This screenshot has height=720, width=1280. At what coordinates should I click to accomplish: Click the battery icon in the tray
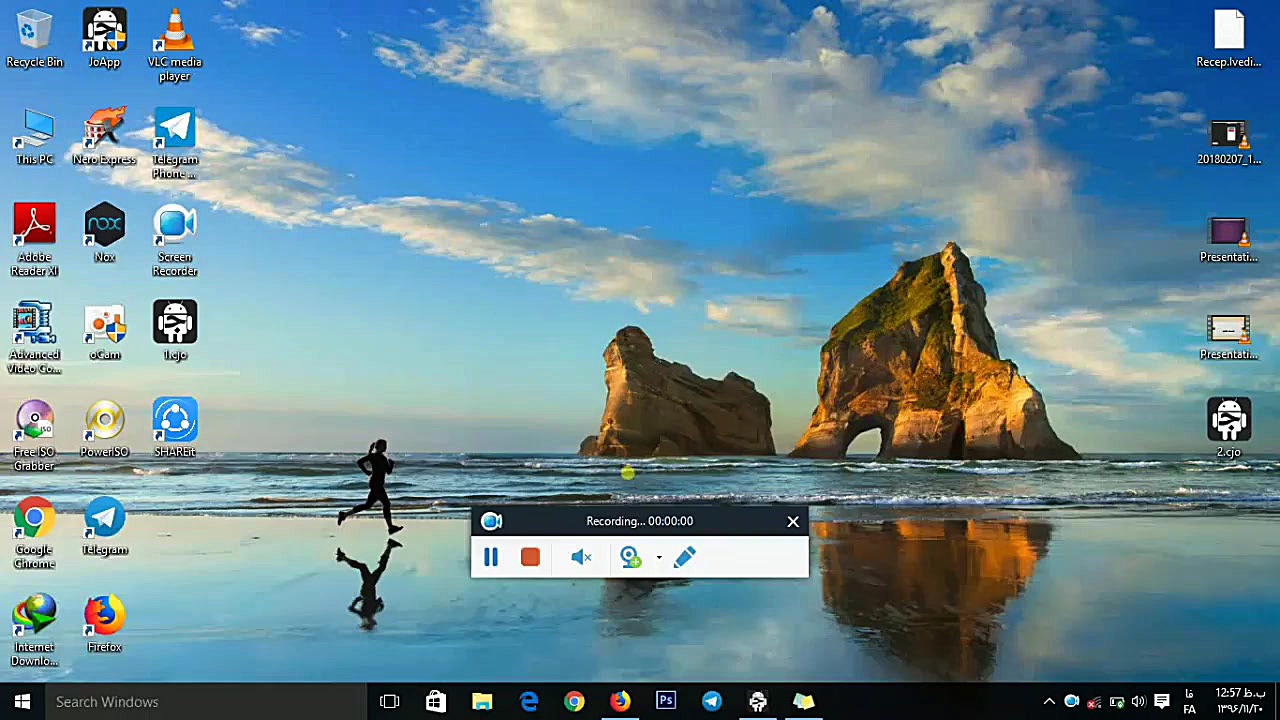click(x=1117, y=702)
